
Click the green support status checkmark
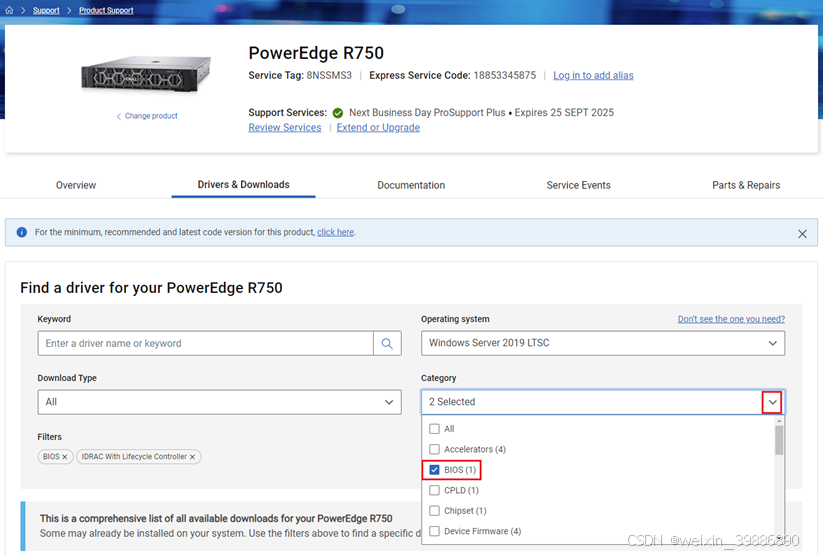338,113
